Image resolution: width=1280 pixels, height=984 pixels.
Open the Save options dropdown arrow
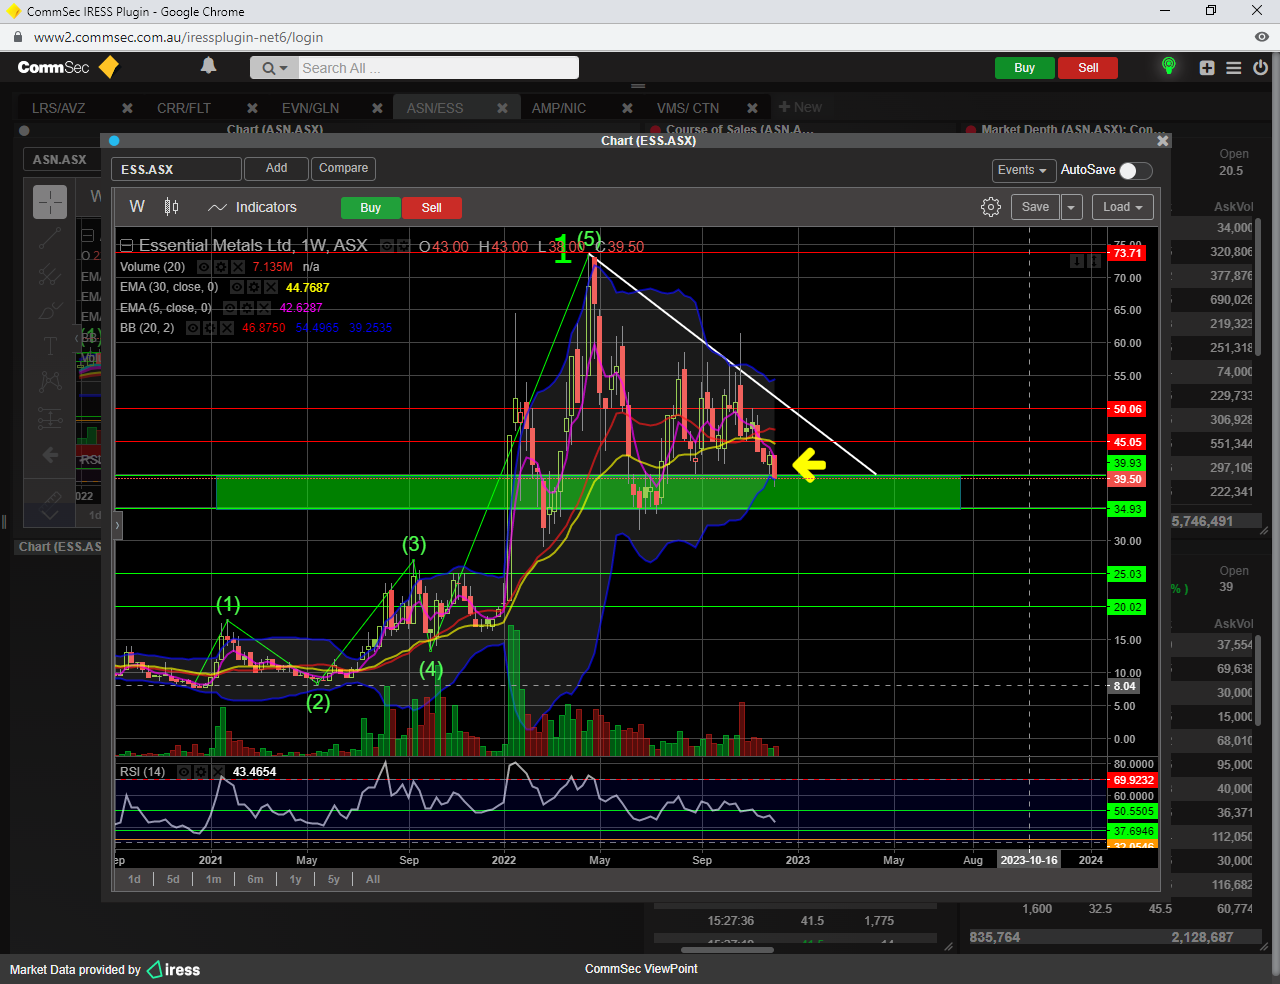1071,207
